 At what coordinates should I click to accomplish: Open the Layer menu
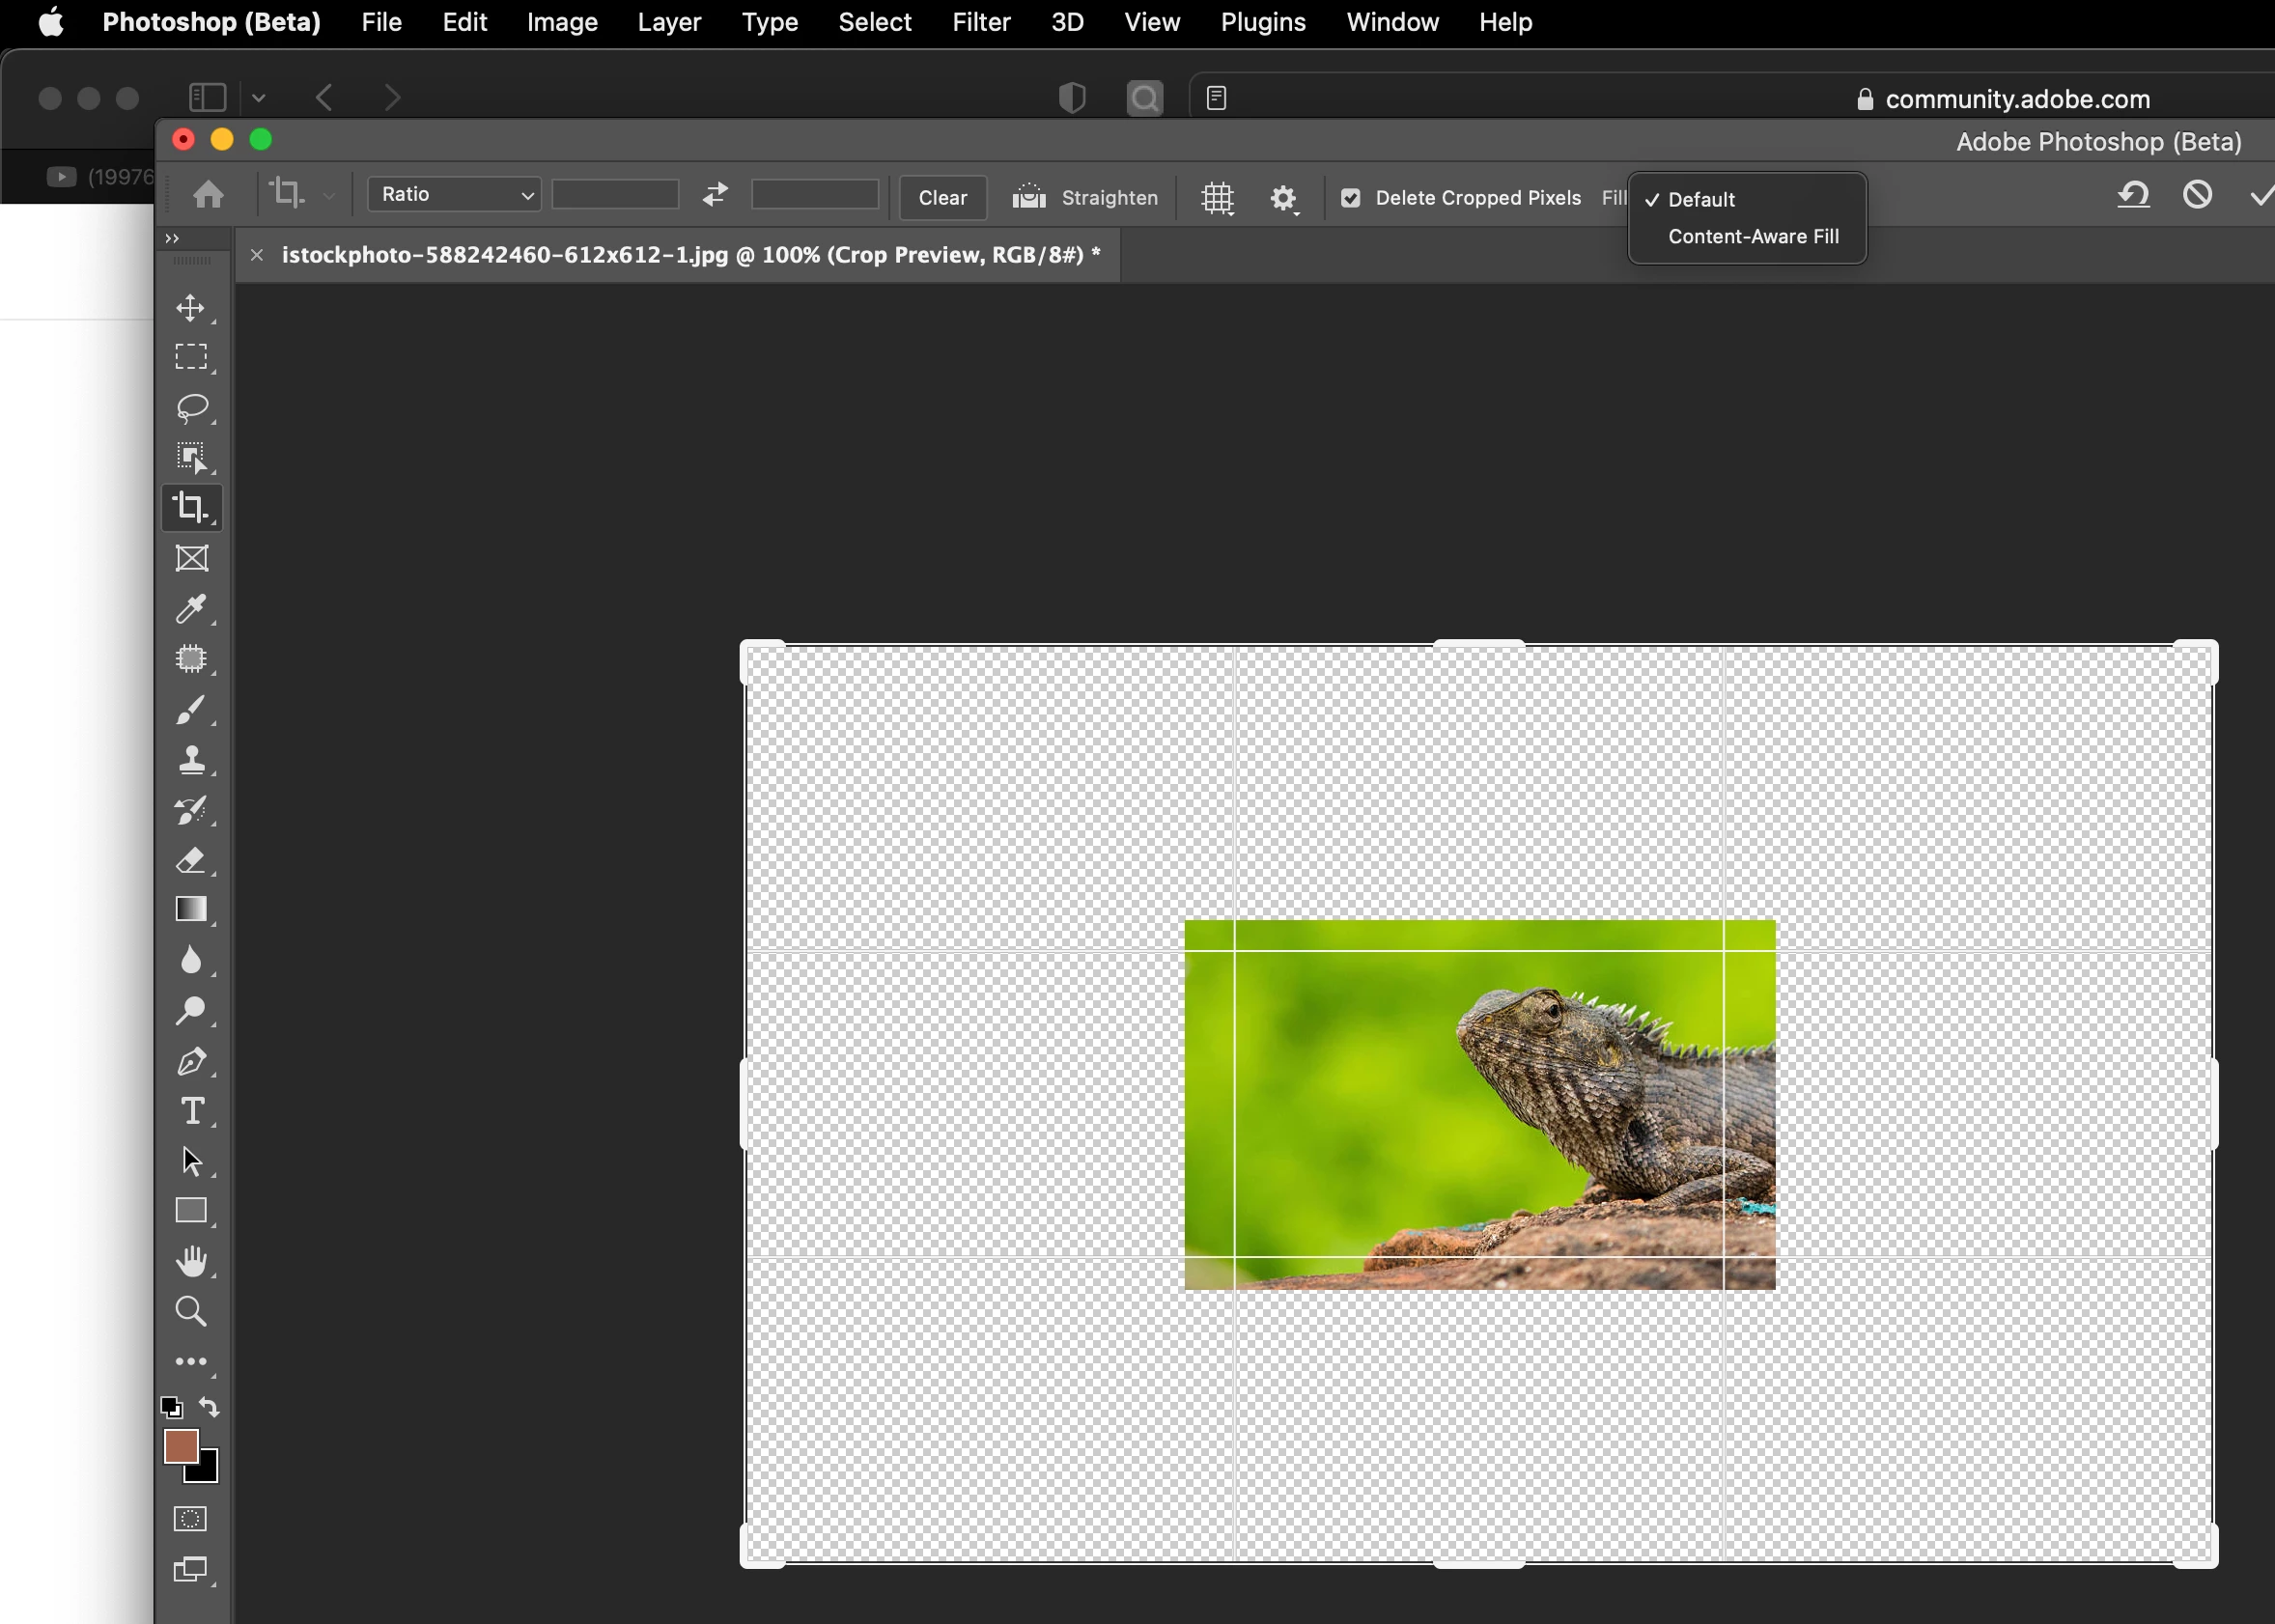tap(669, 22)
